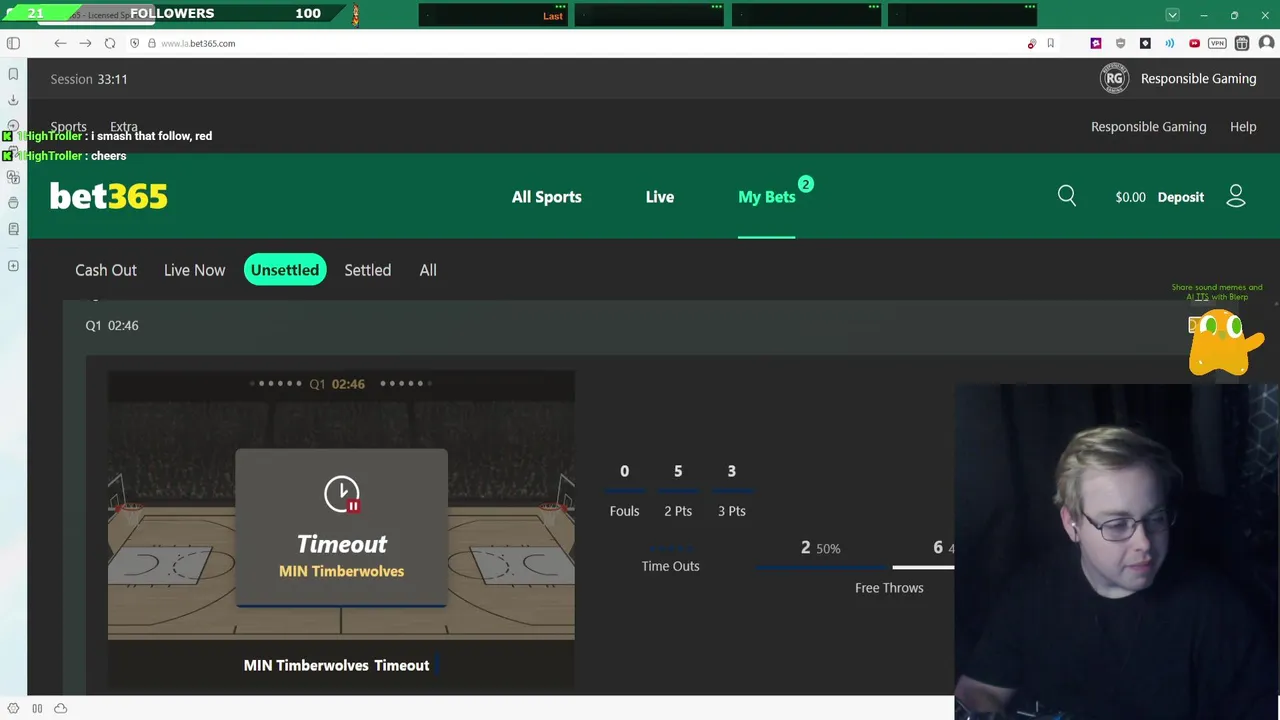The image size is (1280, 720).
Task: Open All Sports navigation item
Action: [x=546, y=197]
